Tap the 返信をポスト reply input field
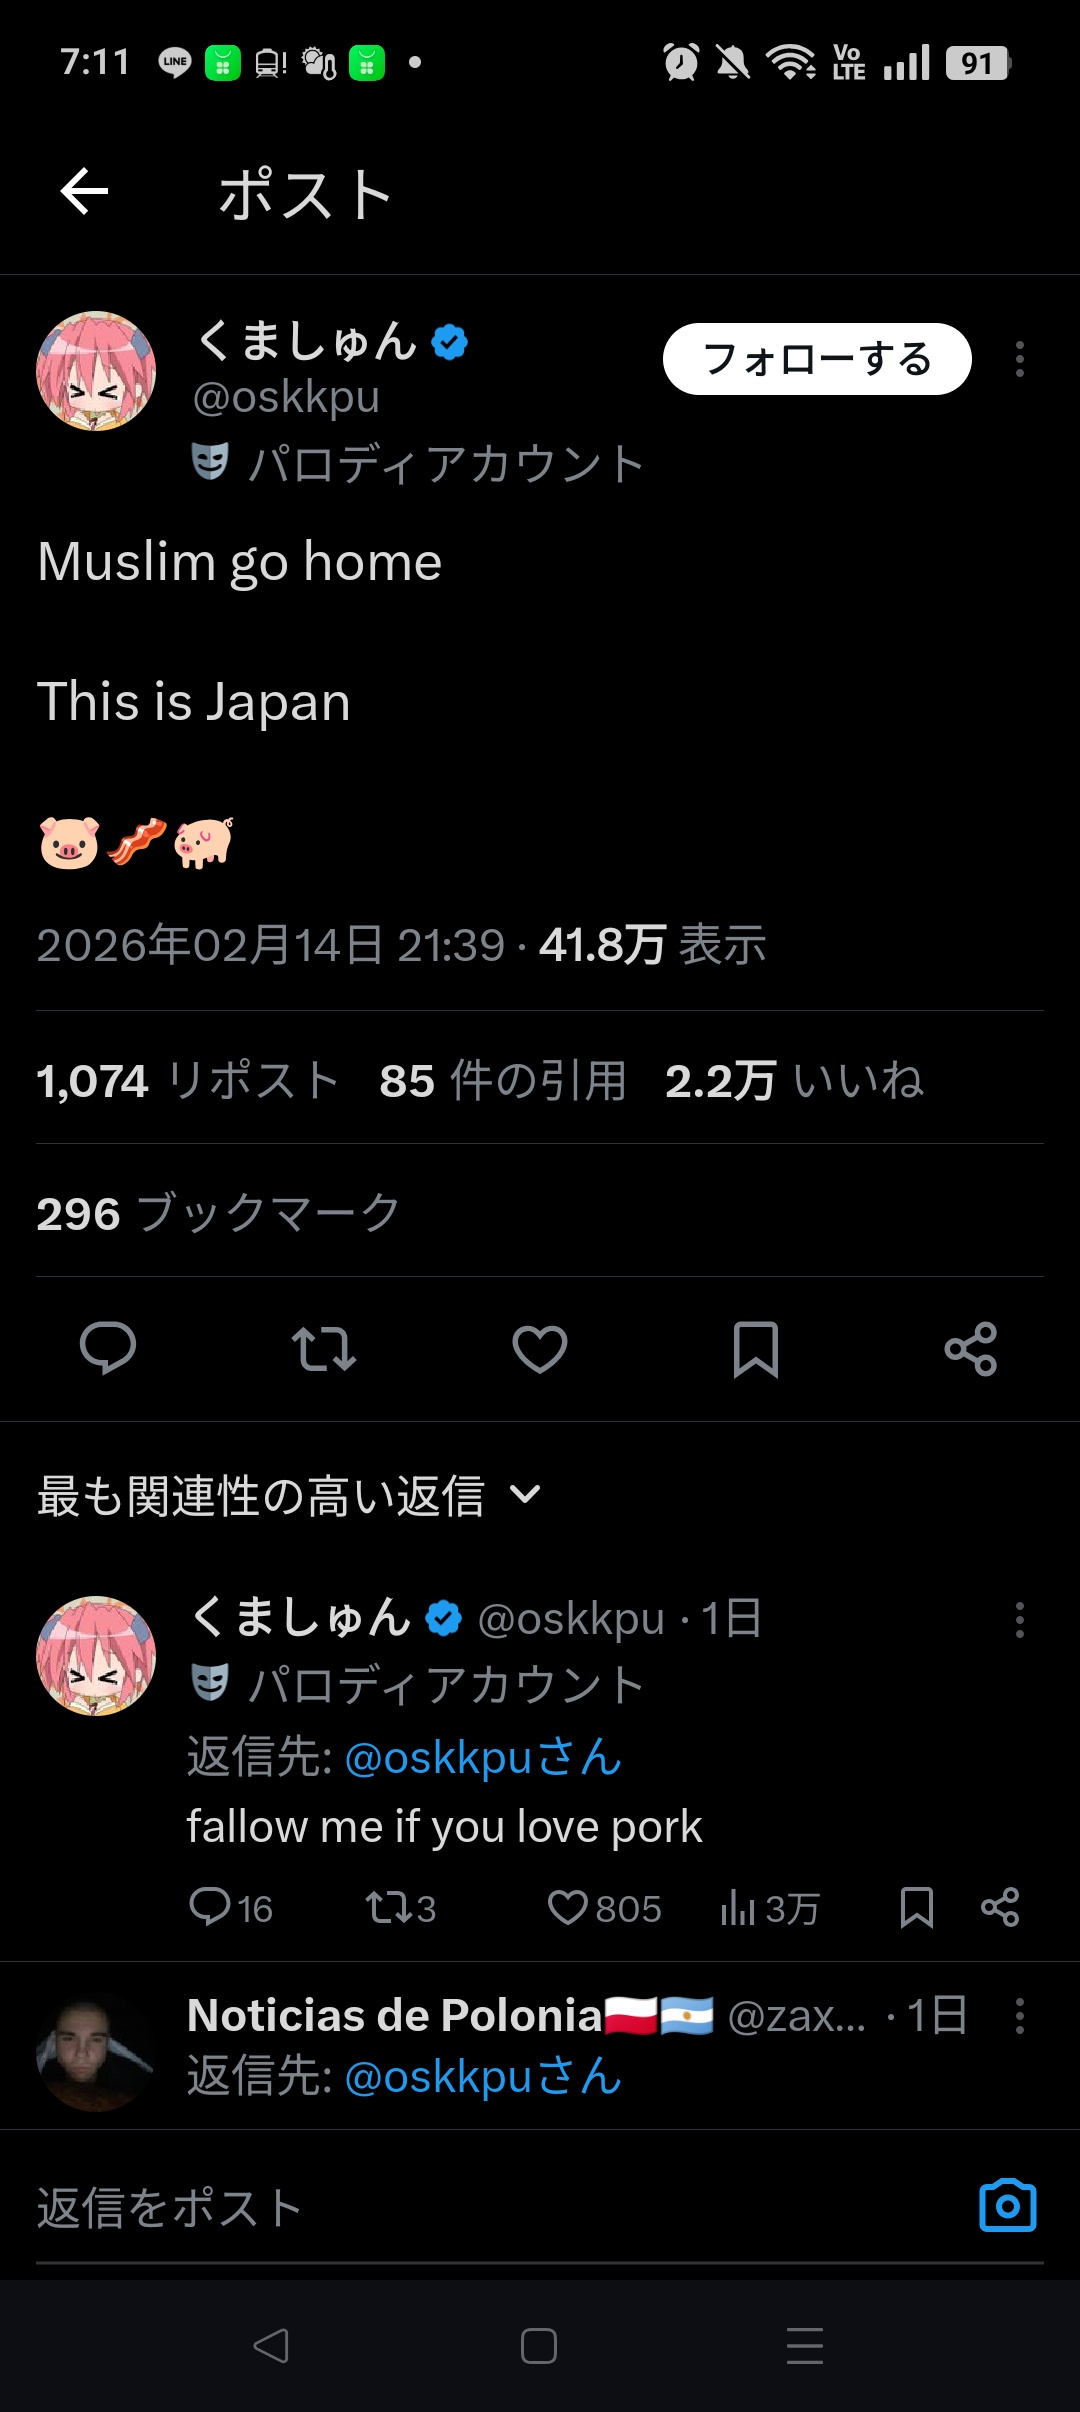The height and width of the screenshot is (2412, 1080). pyautogui.click(x=500, y=2207)
